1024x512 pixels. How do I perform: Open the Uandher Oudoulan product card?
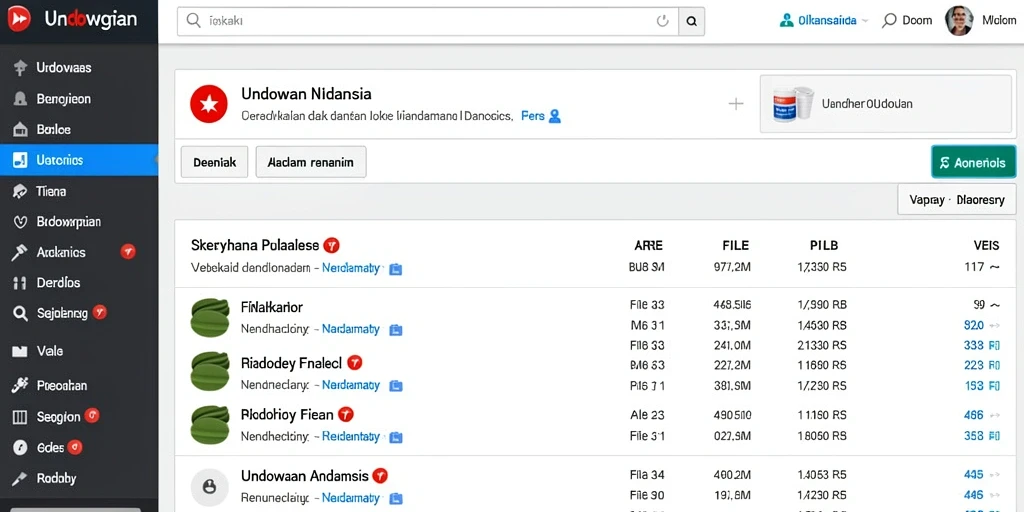point(888,104)
